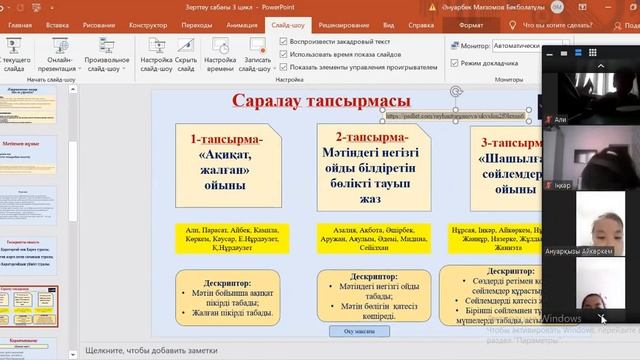
Task: Open the View (Вид) tab
Action: coord(389,25)
